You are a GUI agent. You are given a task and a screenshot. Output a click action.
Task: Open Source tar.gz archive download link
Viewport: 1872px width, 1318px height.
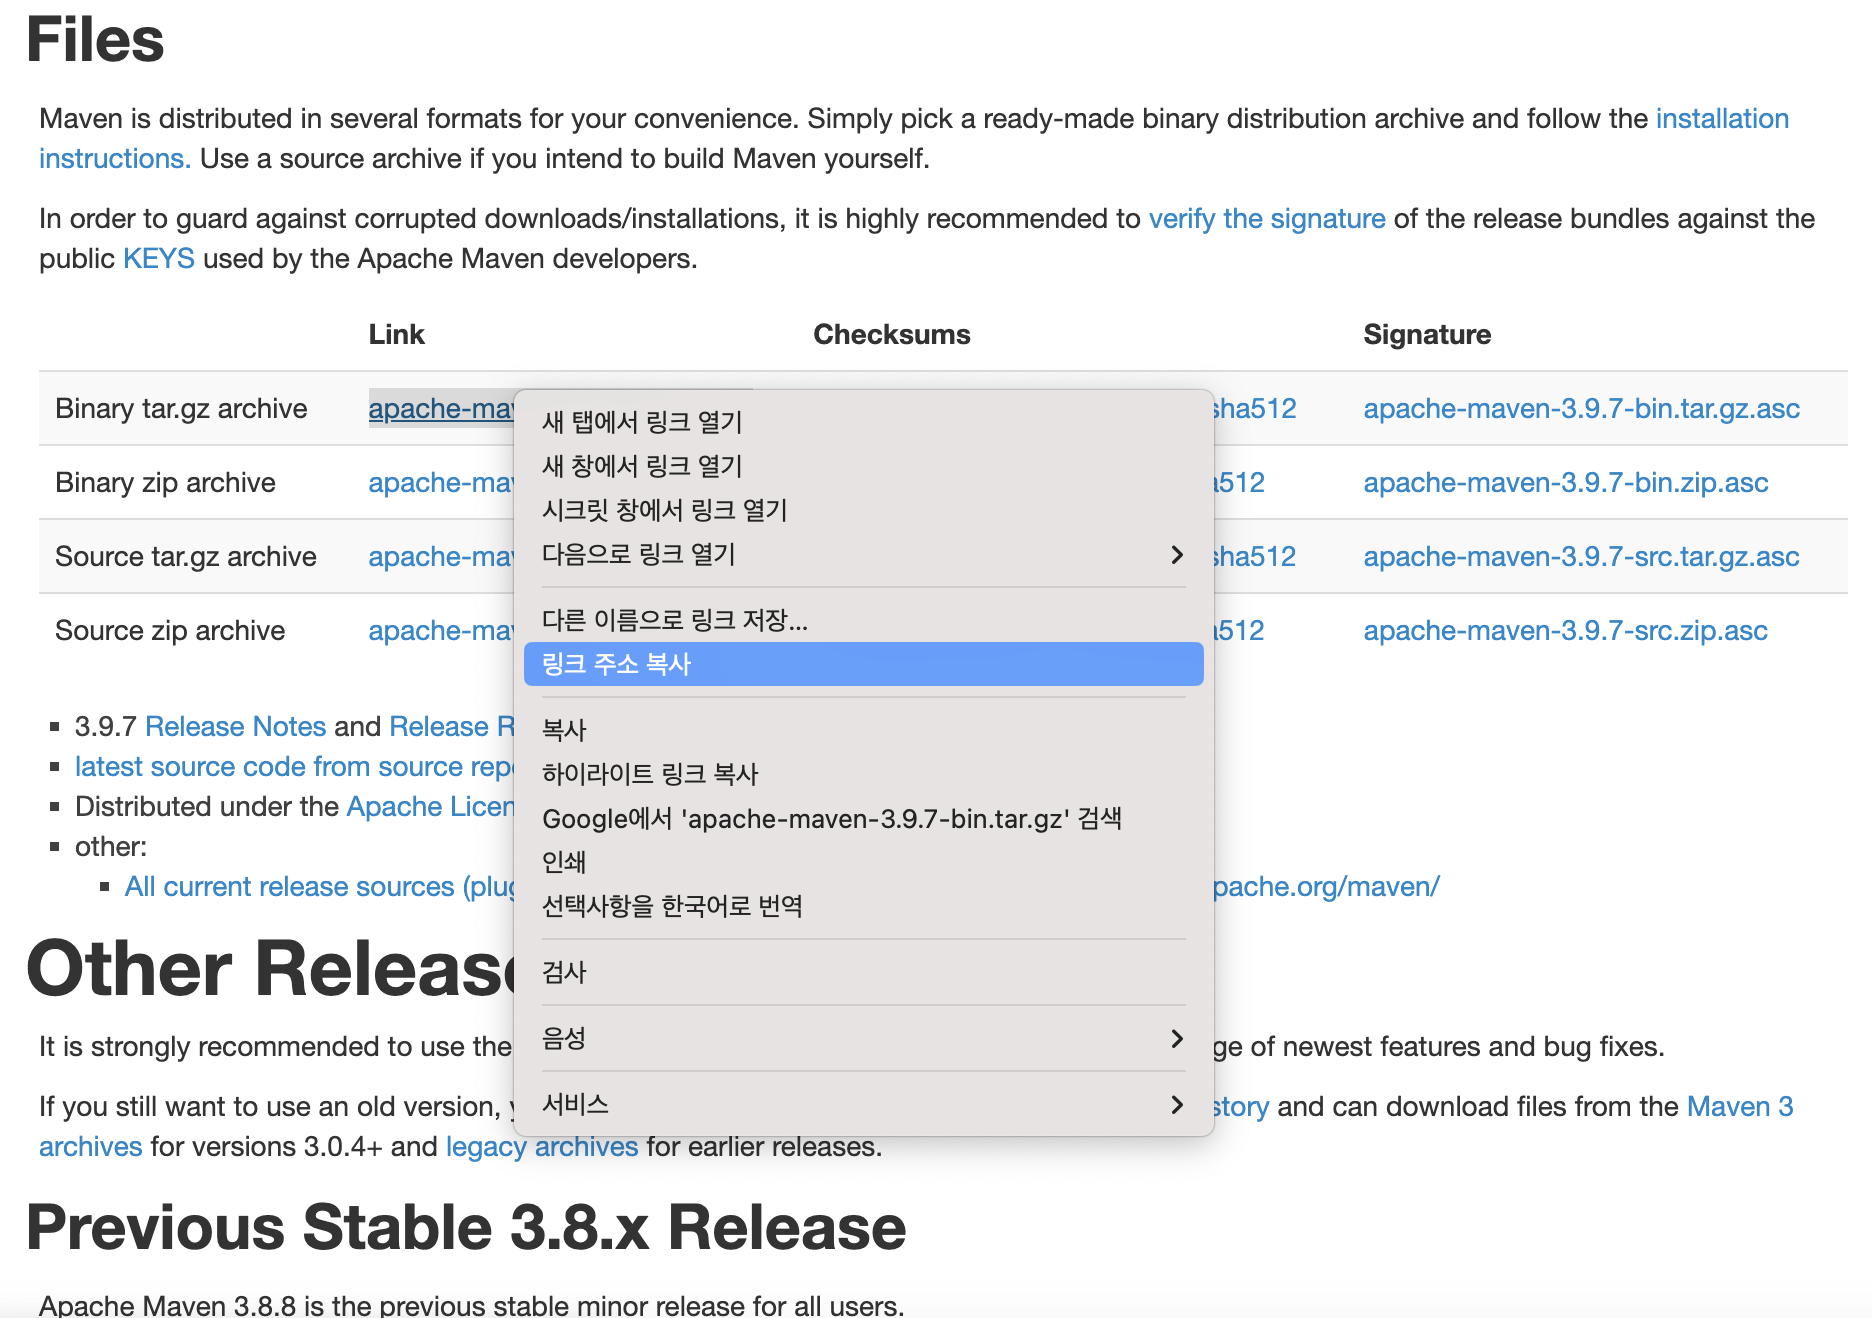point(441,556)
